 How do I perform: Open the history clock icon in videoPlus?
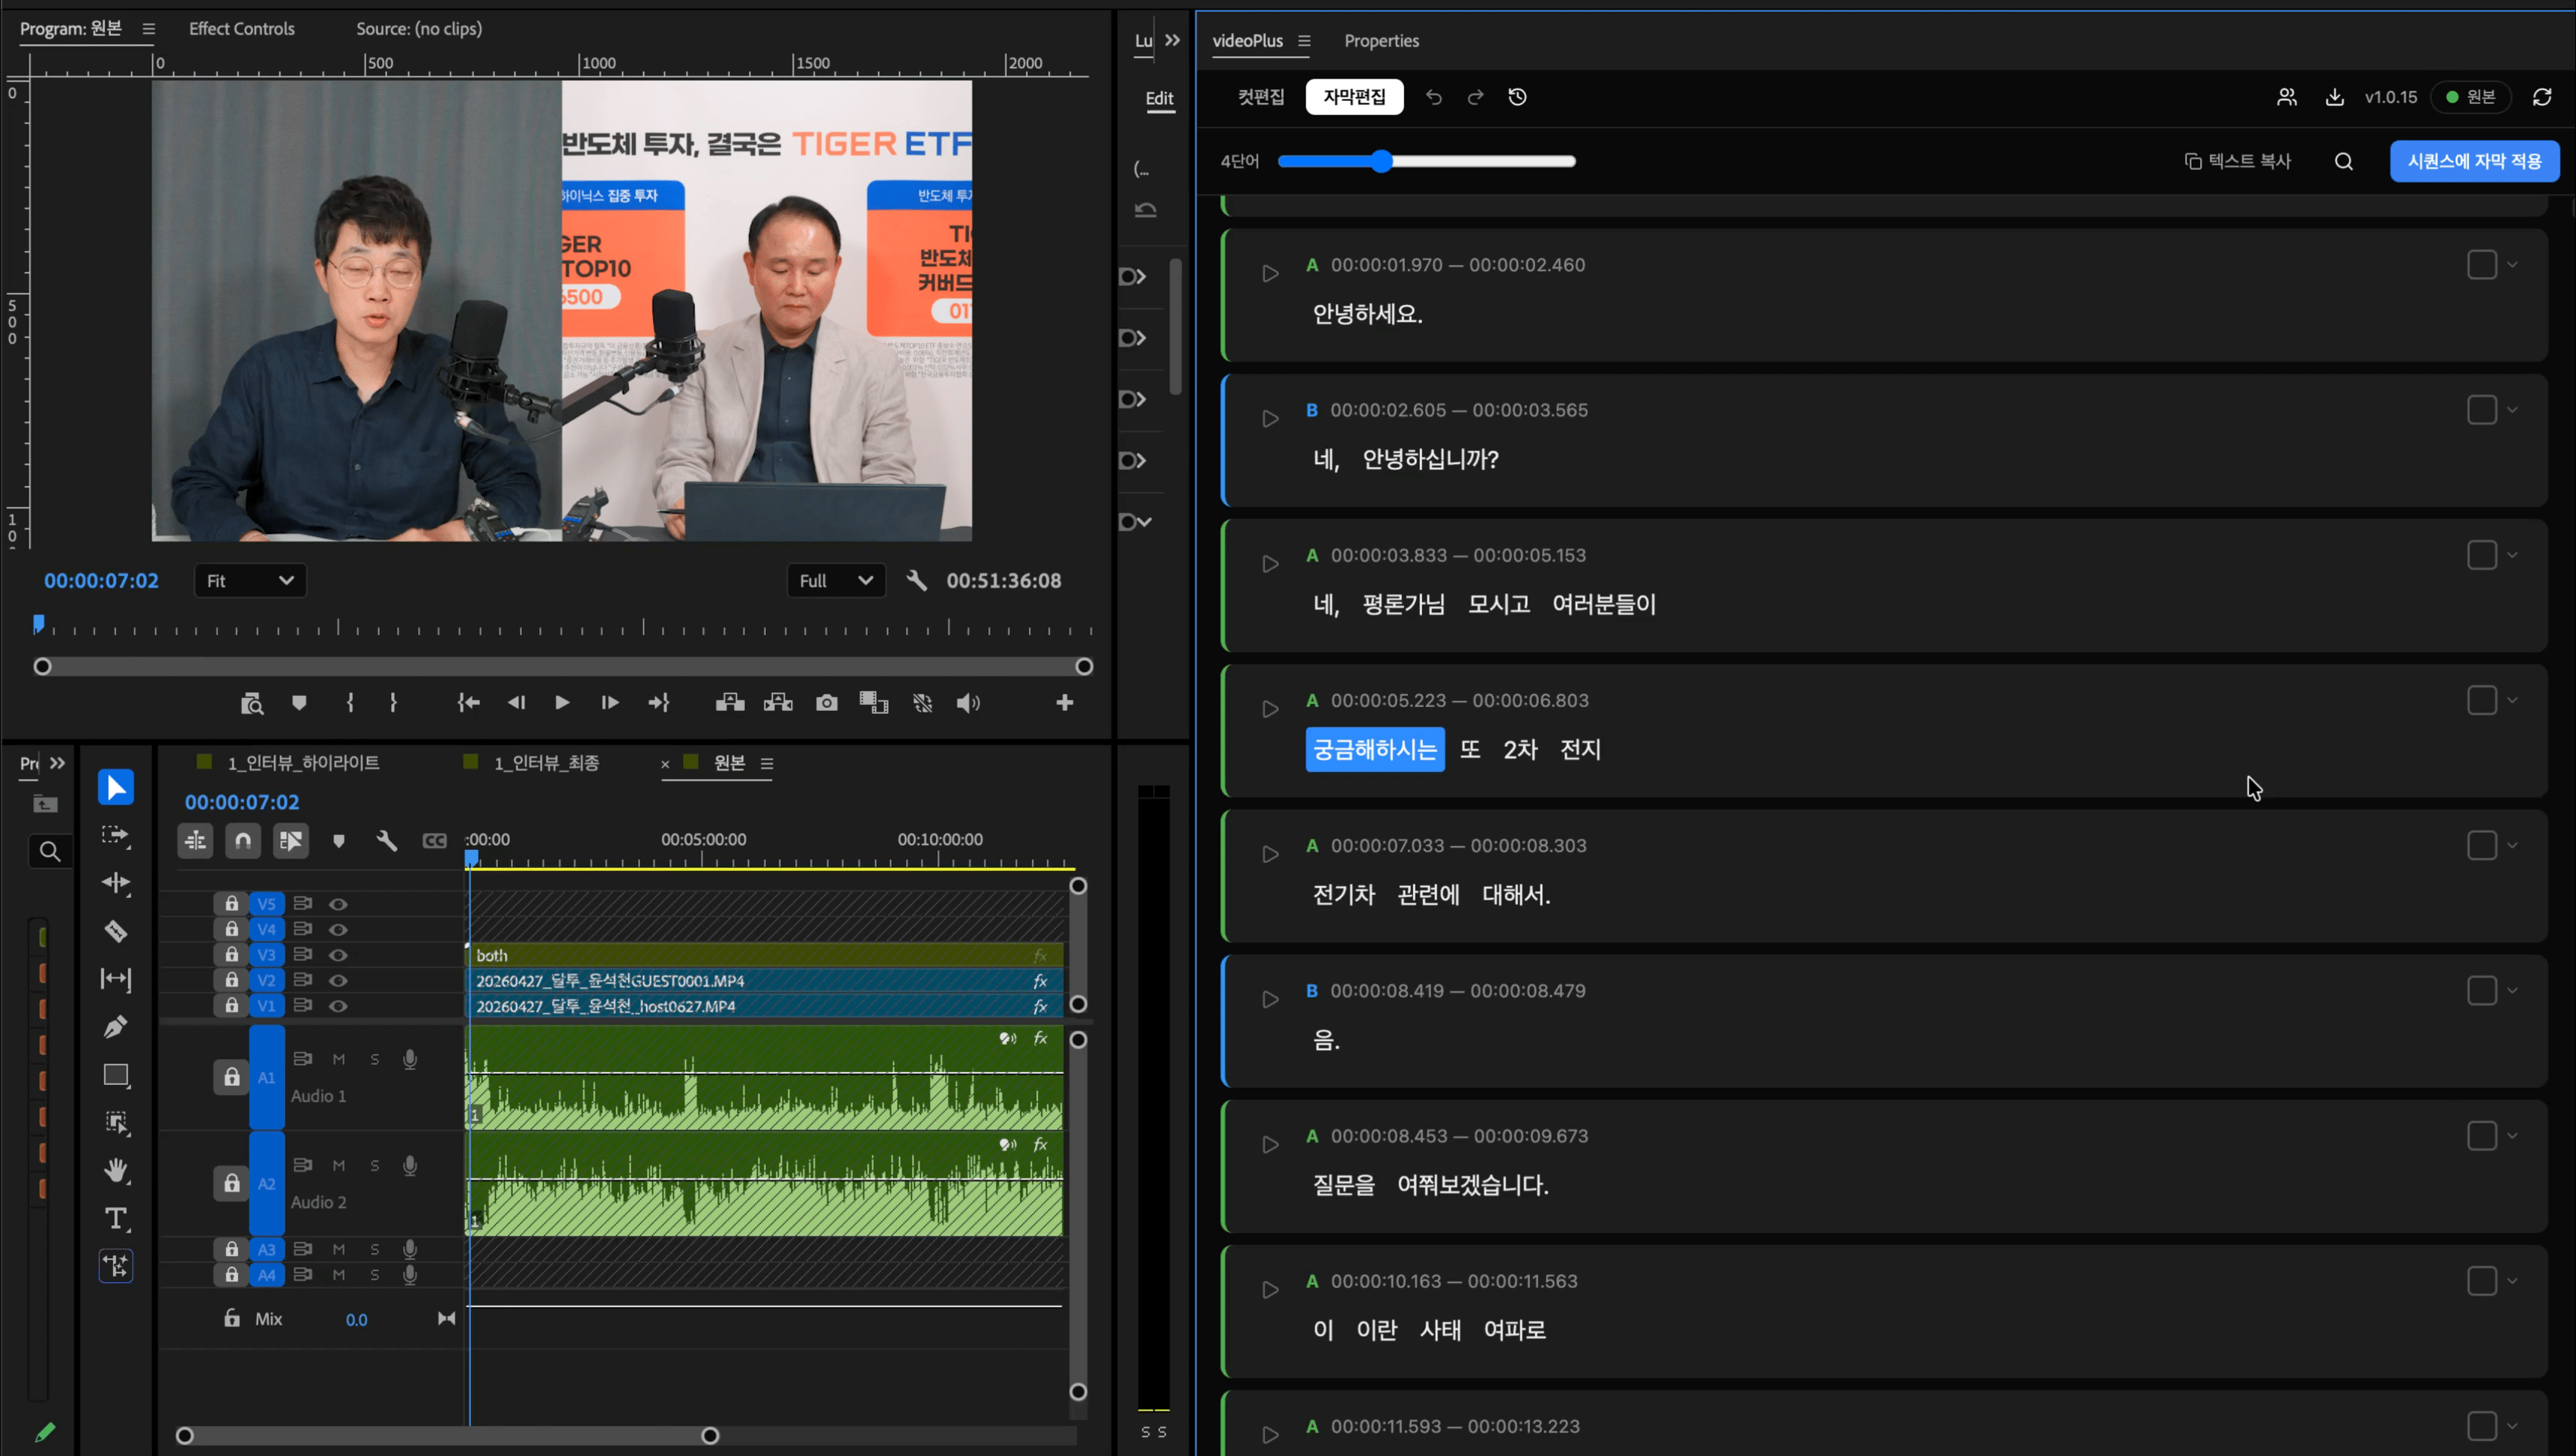(x=1517, y=97)
